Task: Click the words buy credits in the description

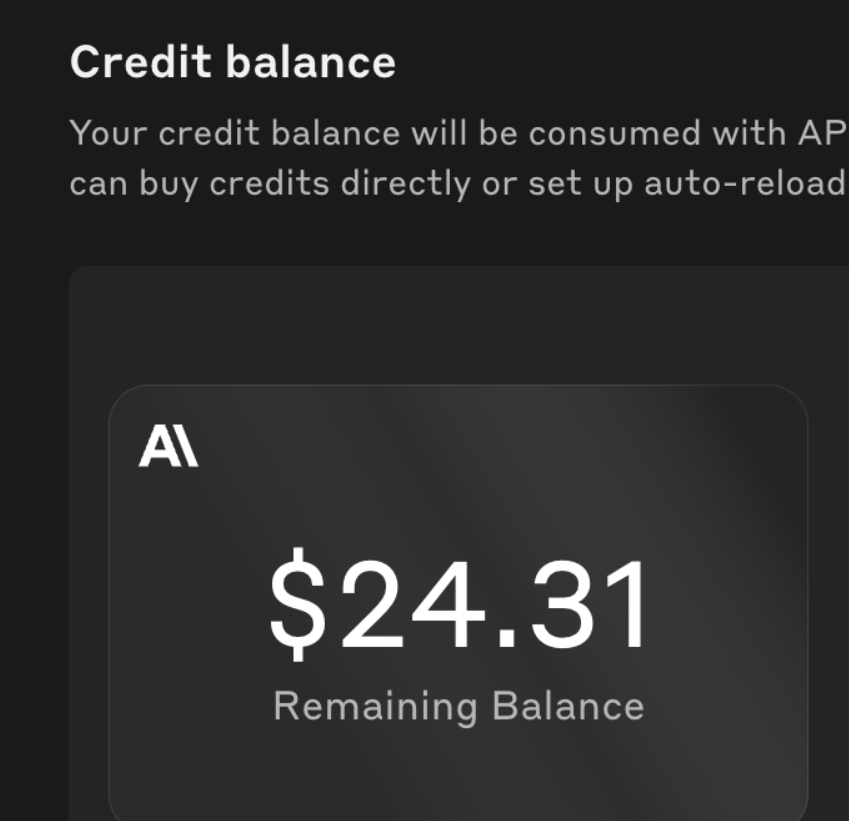Action: (x=234, y=185)
